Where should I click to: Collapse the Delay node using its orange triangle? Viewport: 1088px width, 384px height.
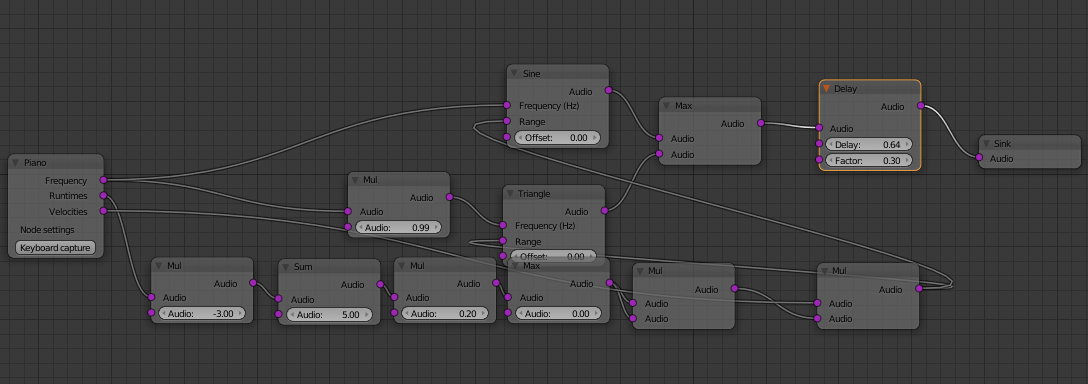tap(826, 89)
